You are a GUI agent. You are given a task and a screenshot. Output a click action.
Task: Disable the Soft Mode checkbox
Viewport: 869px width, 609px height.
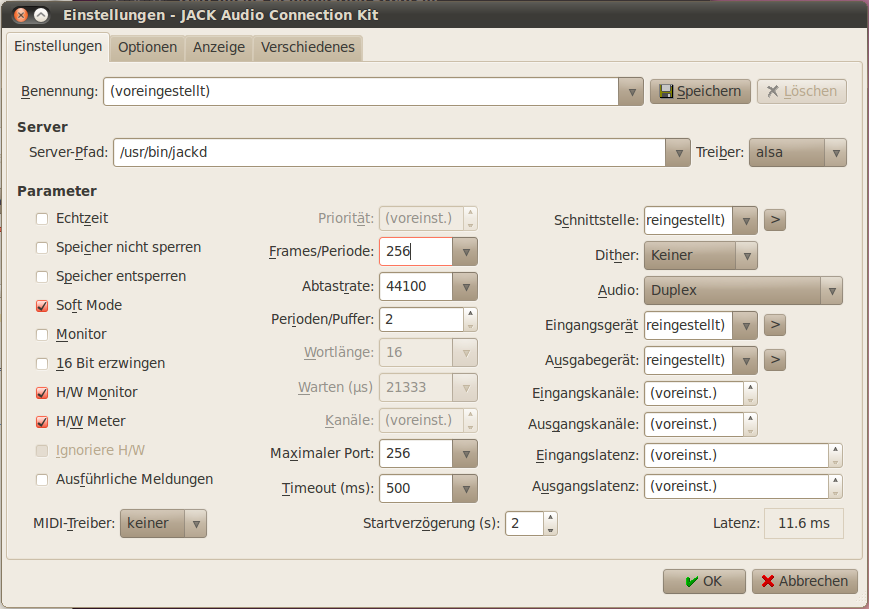coord(42,305)
